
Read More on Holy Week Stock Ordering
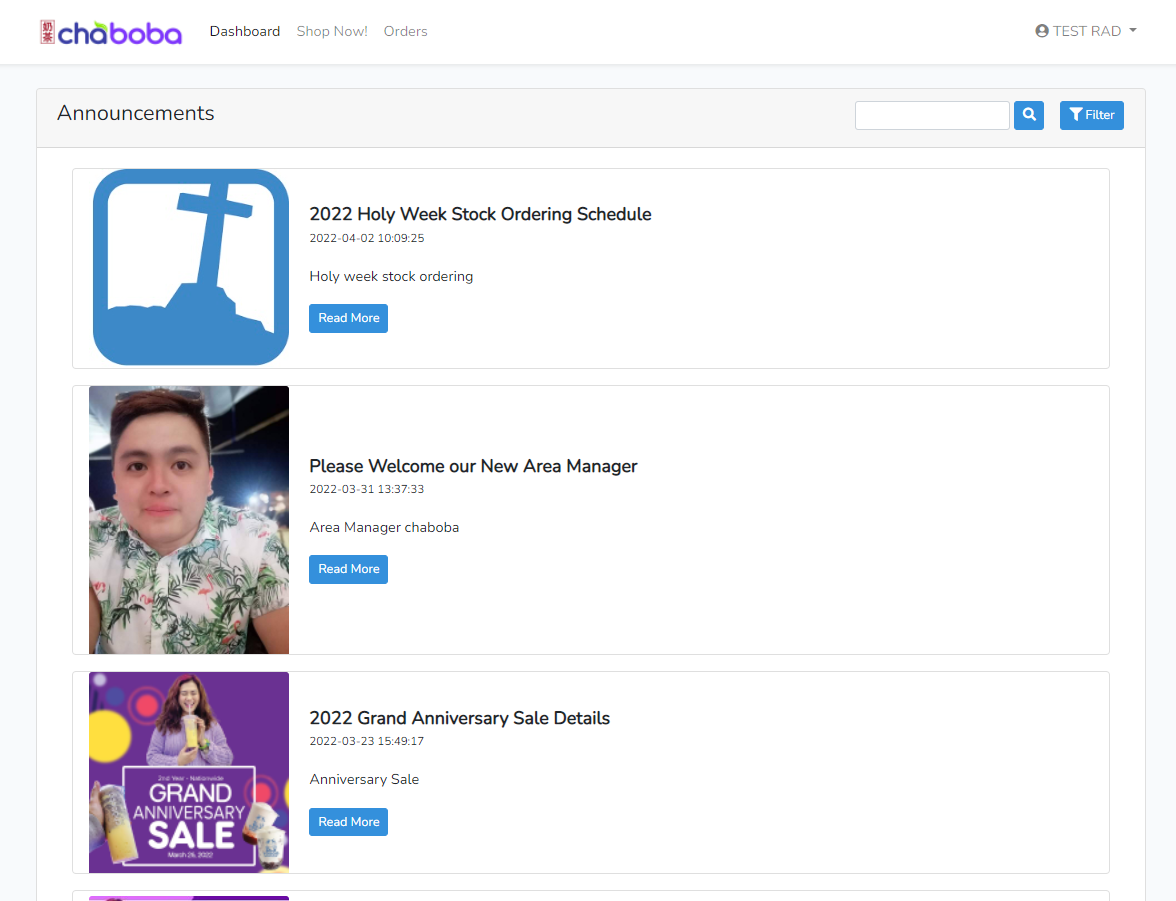click(x=348, y=318)
